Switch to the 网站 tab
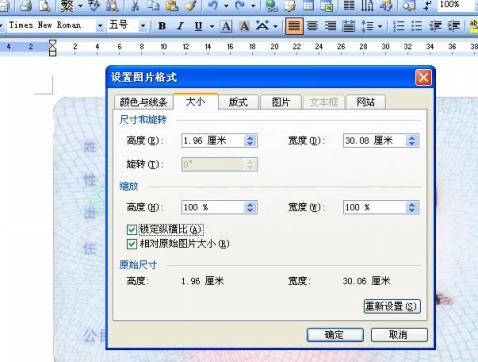The width and height of the screenshot is (478, 362). point(366,102)
